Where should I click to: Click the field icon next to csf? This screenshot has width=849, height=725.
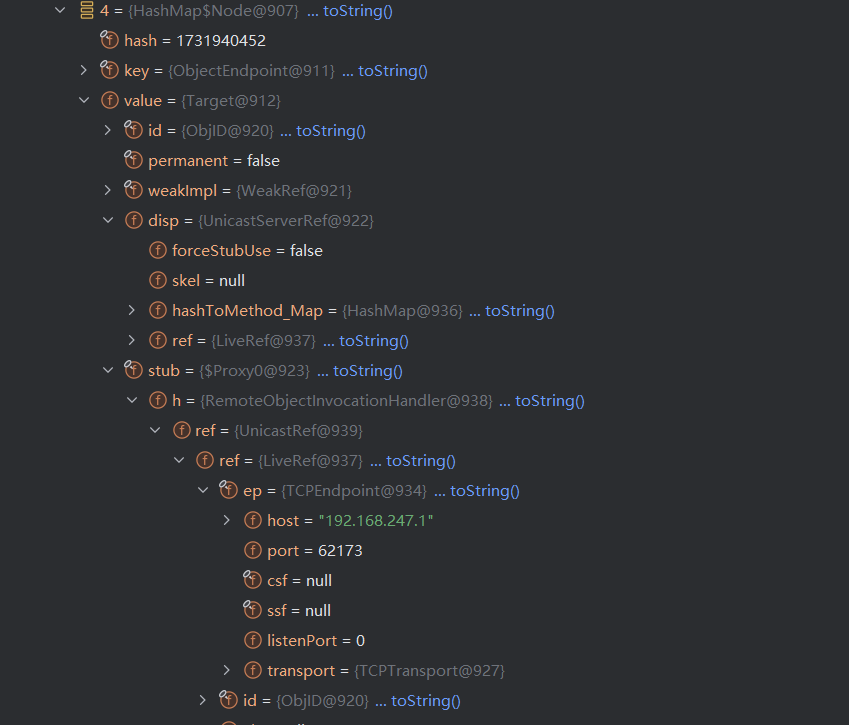253,580
